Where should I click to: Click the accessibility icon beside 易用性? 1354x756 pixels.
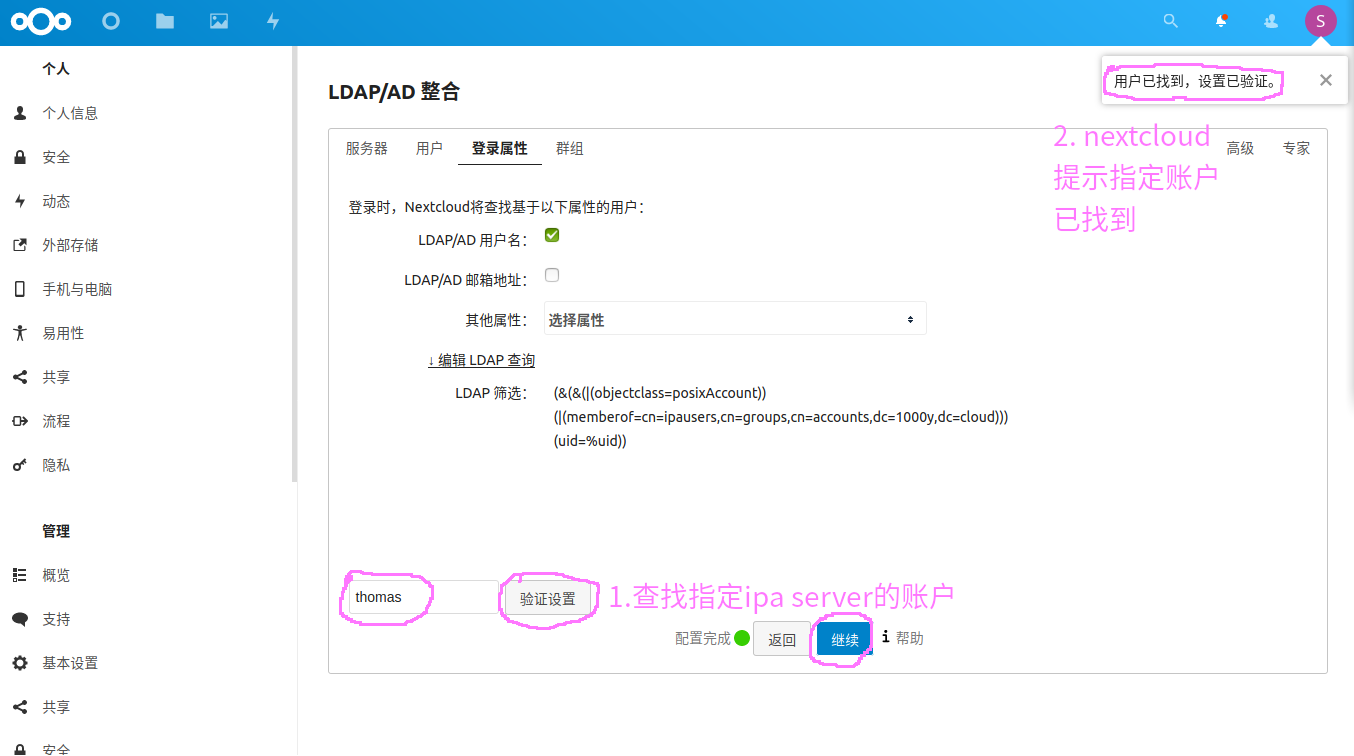click(x=19, y=333)
